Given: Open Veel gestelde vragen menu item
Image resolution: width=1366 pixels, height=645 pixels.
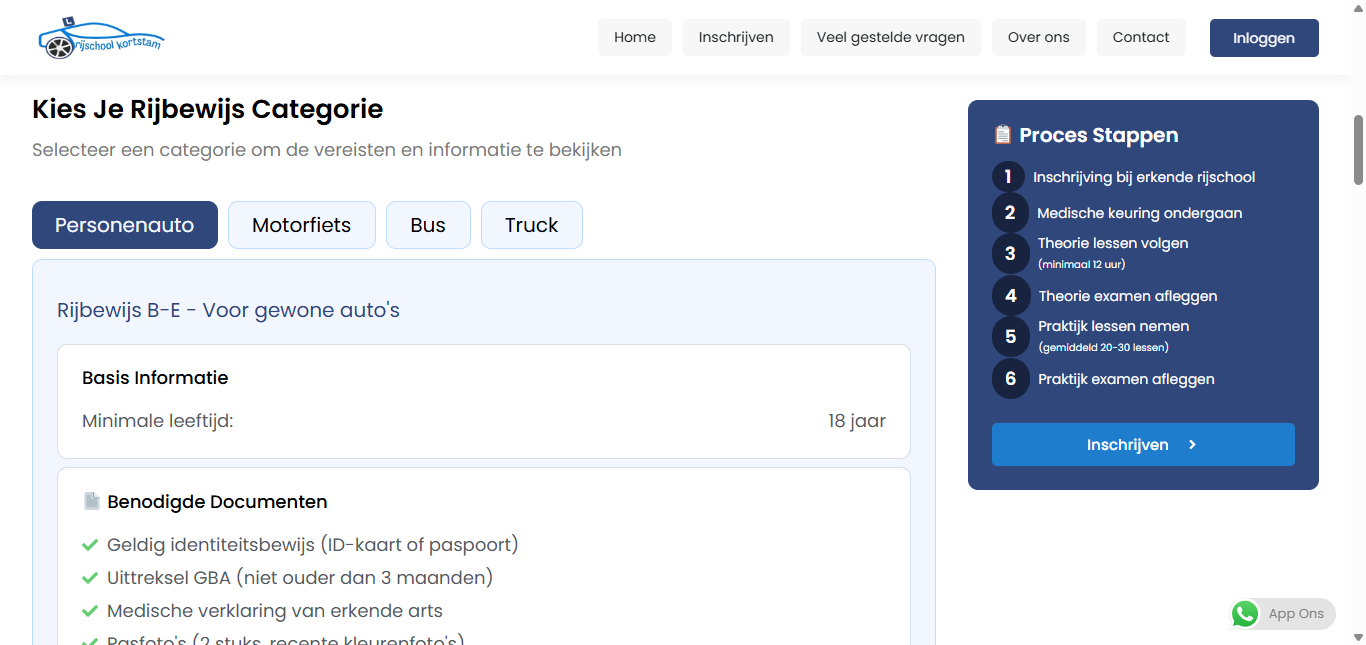Looking at the screenshot, I should [x=890, y=38].
